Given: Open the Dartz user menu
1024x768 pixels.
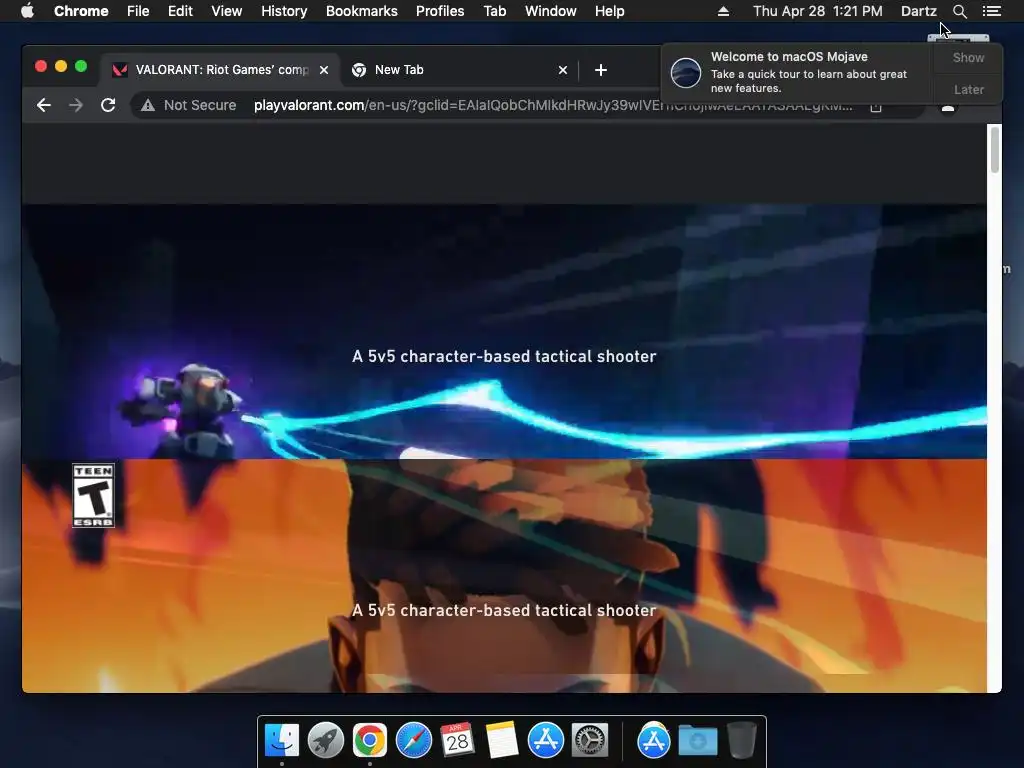Looking at the screenshot, I should [x=918, y=11].
